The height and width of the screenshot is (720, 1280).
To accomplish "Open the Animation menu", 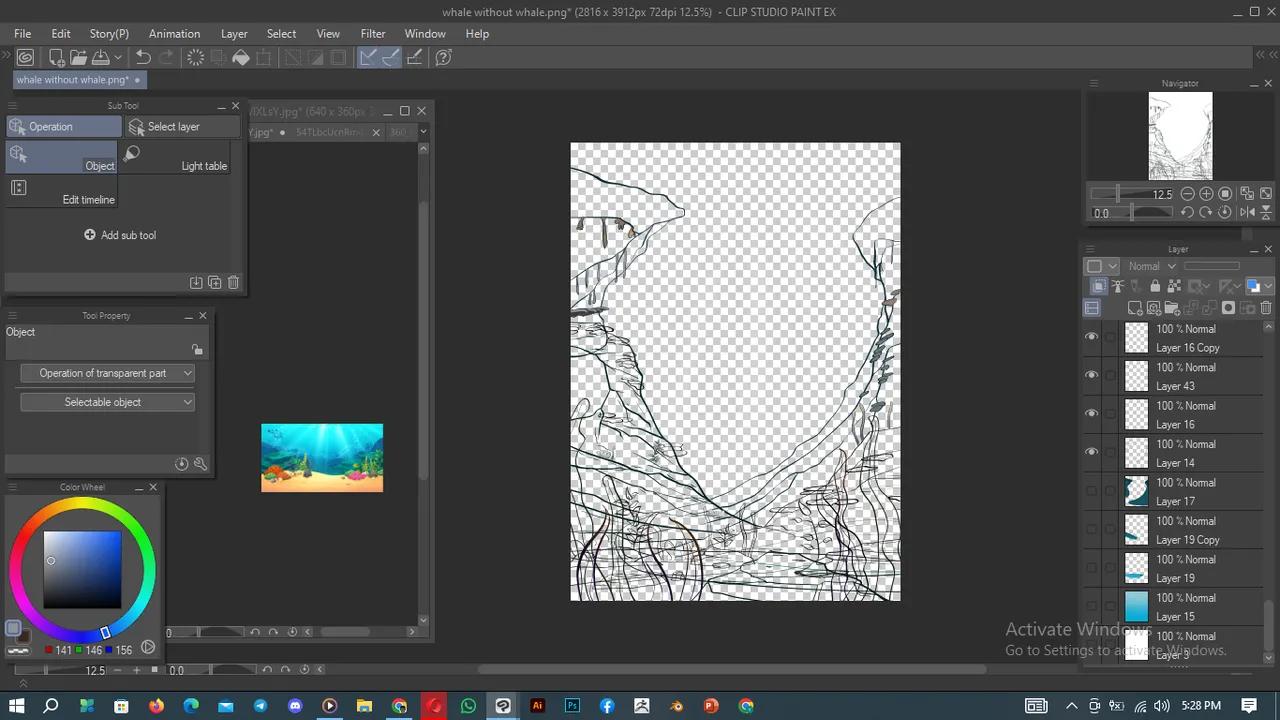I will (x=175, y=34).
